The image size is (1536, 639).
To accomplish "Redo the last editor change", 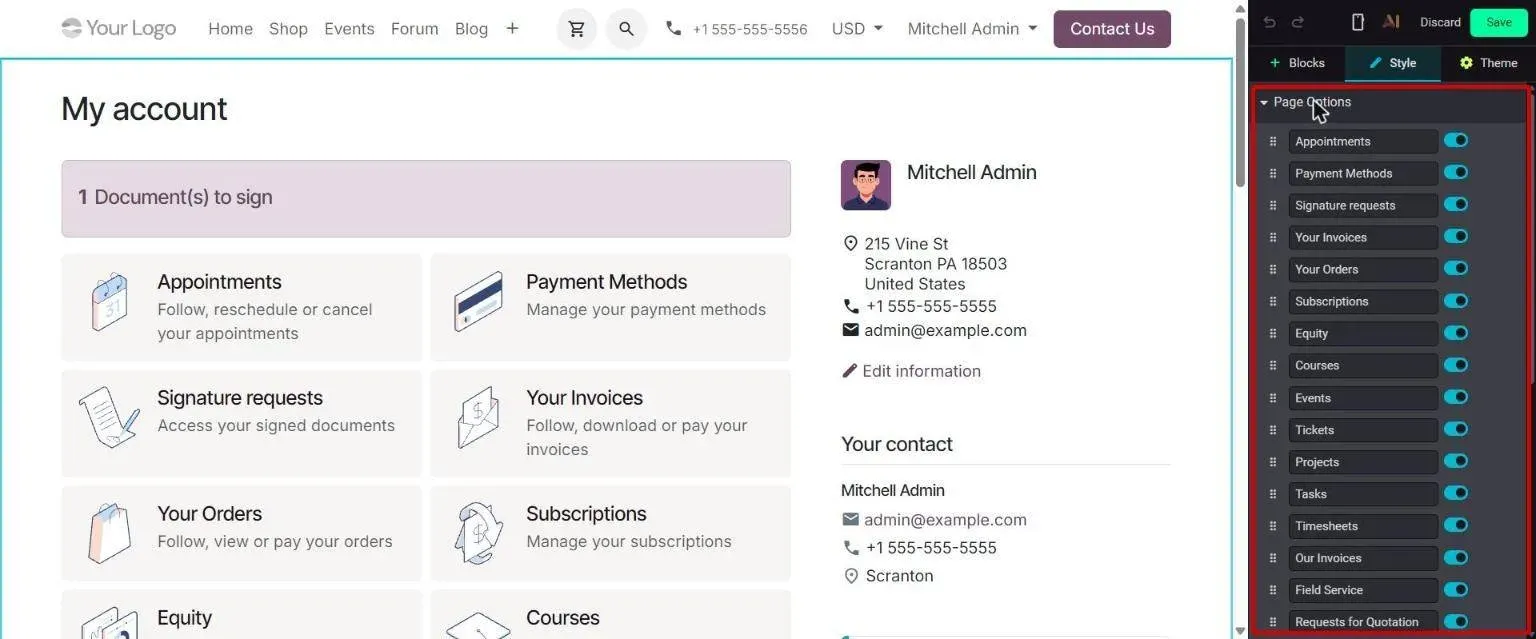I will [1298, 22].
